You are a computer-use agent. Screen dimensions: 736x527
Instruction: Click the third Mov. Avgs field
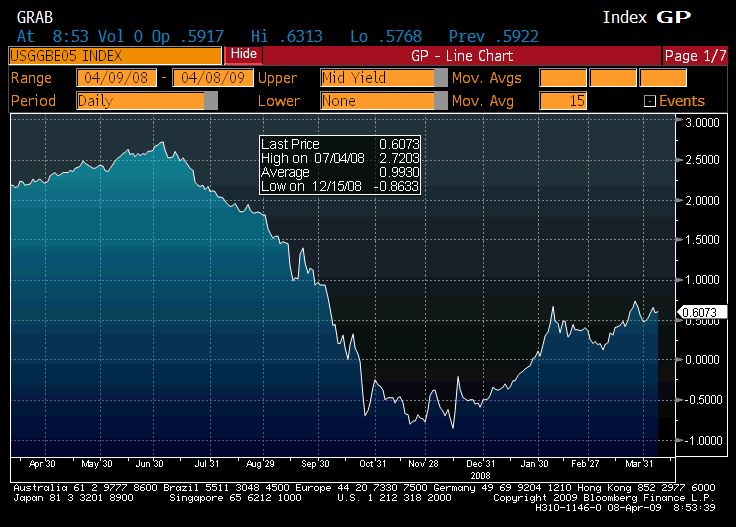tap(662, 78)
